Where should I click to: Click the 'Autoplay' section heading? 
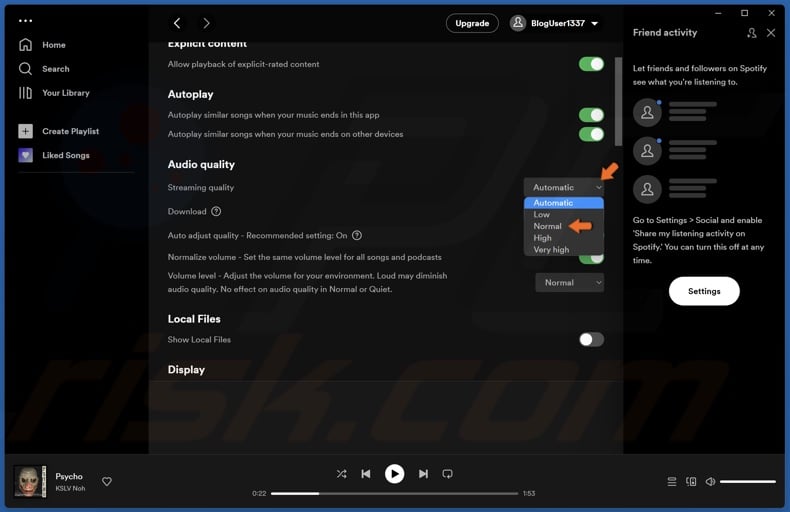pos(190,94)
